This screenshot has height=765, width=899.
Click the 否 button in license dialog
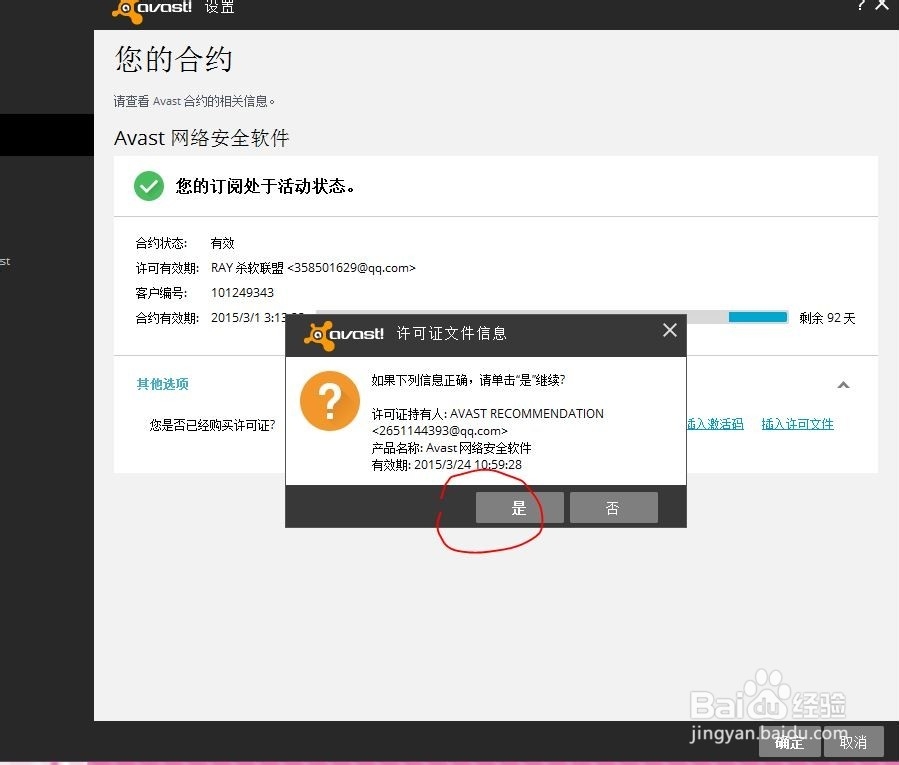pos(613,508)
